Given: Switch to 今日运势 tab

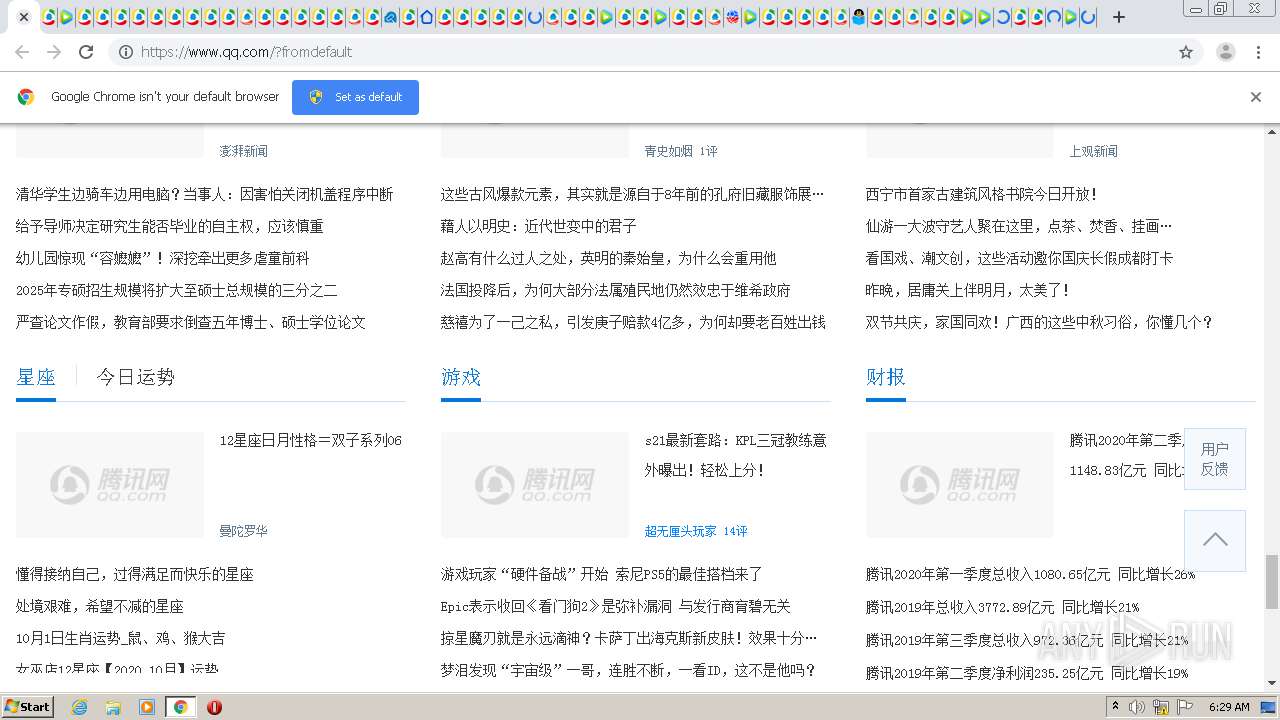Looking at the screenshot, I should [x=136, y=377].
